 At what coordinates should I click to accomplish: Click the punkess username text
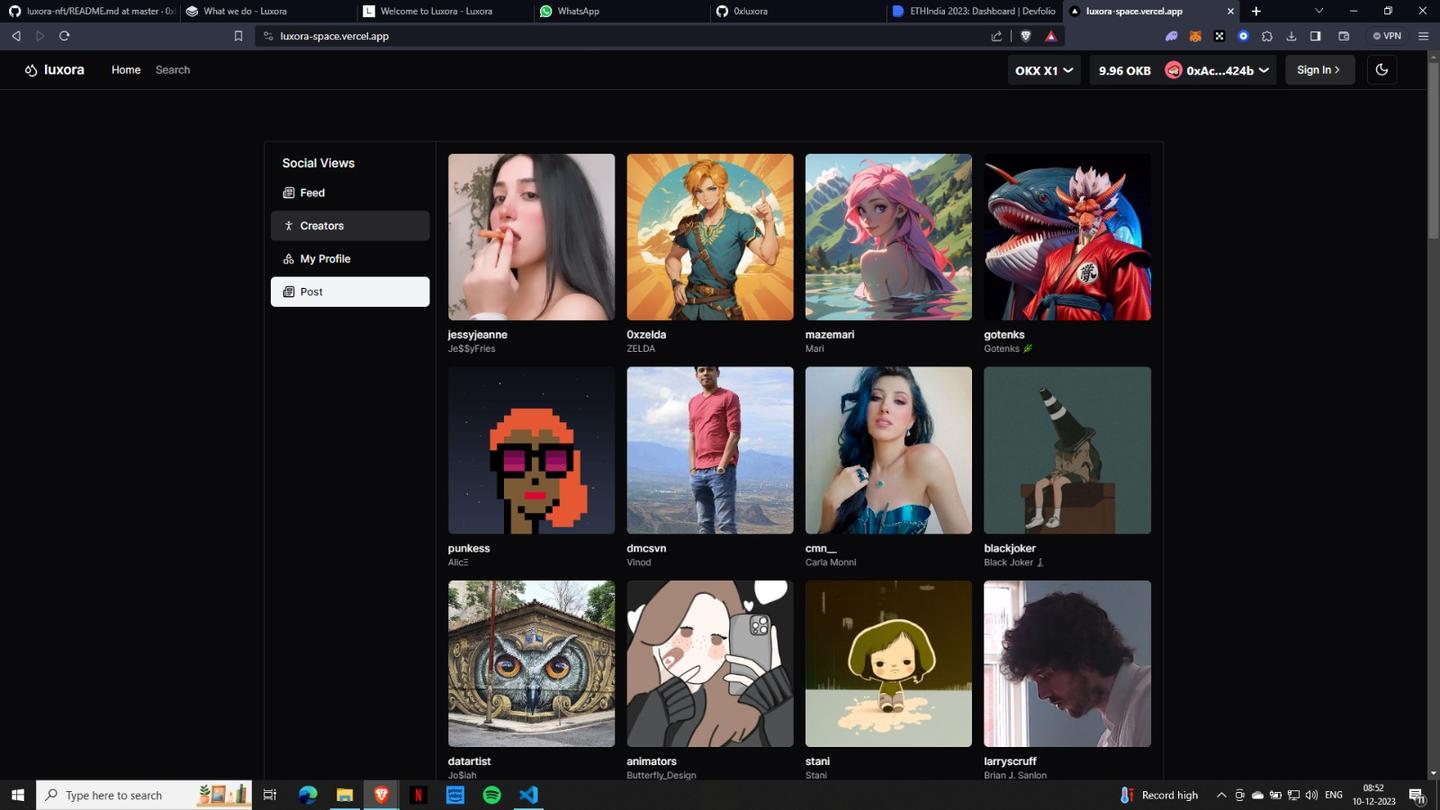pyautogui.click(x=469, y=549)
